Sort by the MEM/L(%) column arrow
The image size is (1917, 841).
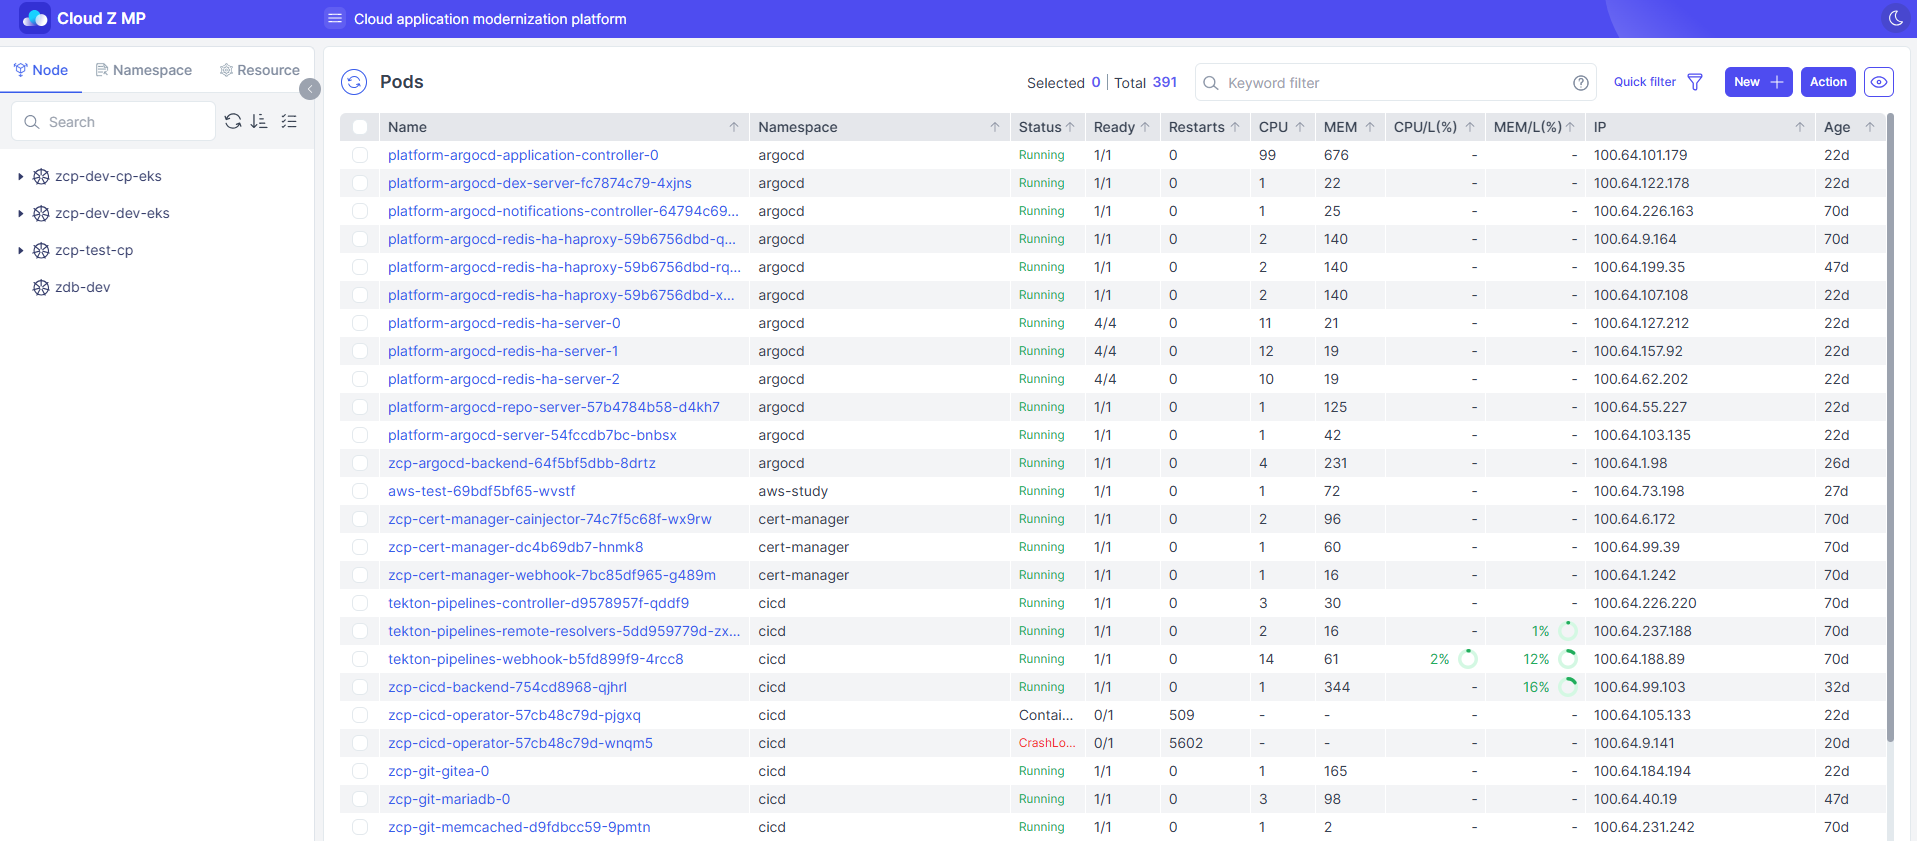[1570, 127]
